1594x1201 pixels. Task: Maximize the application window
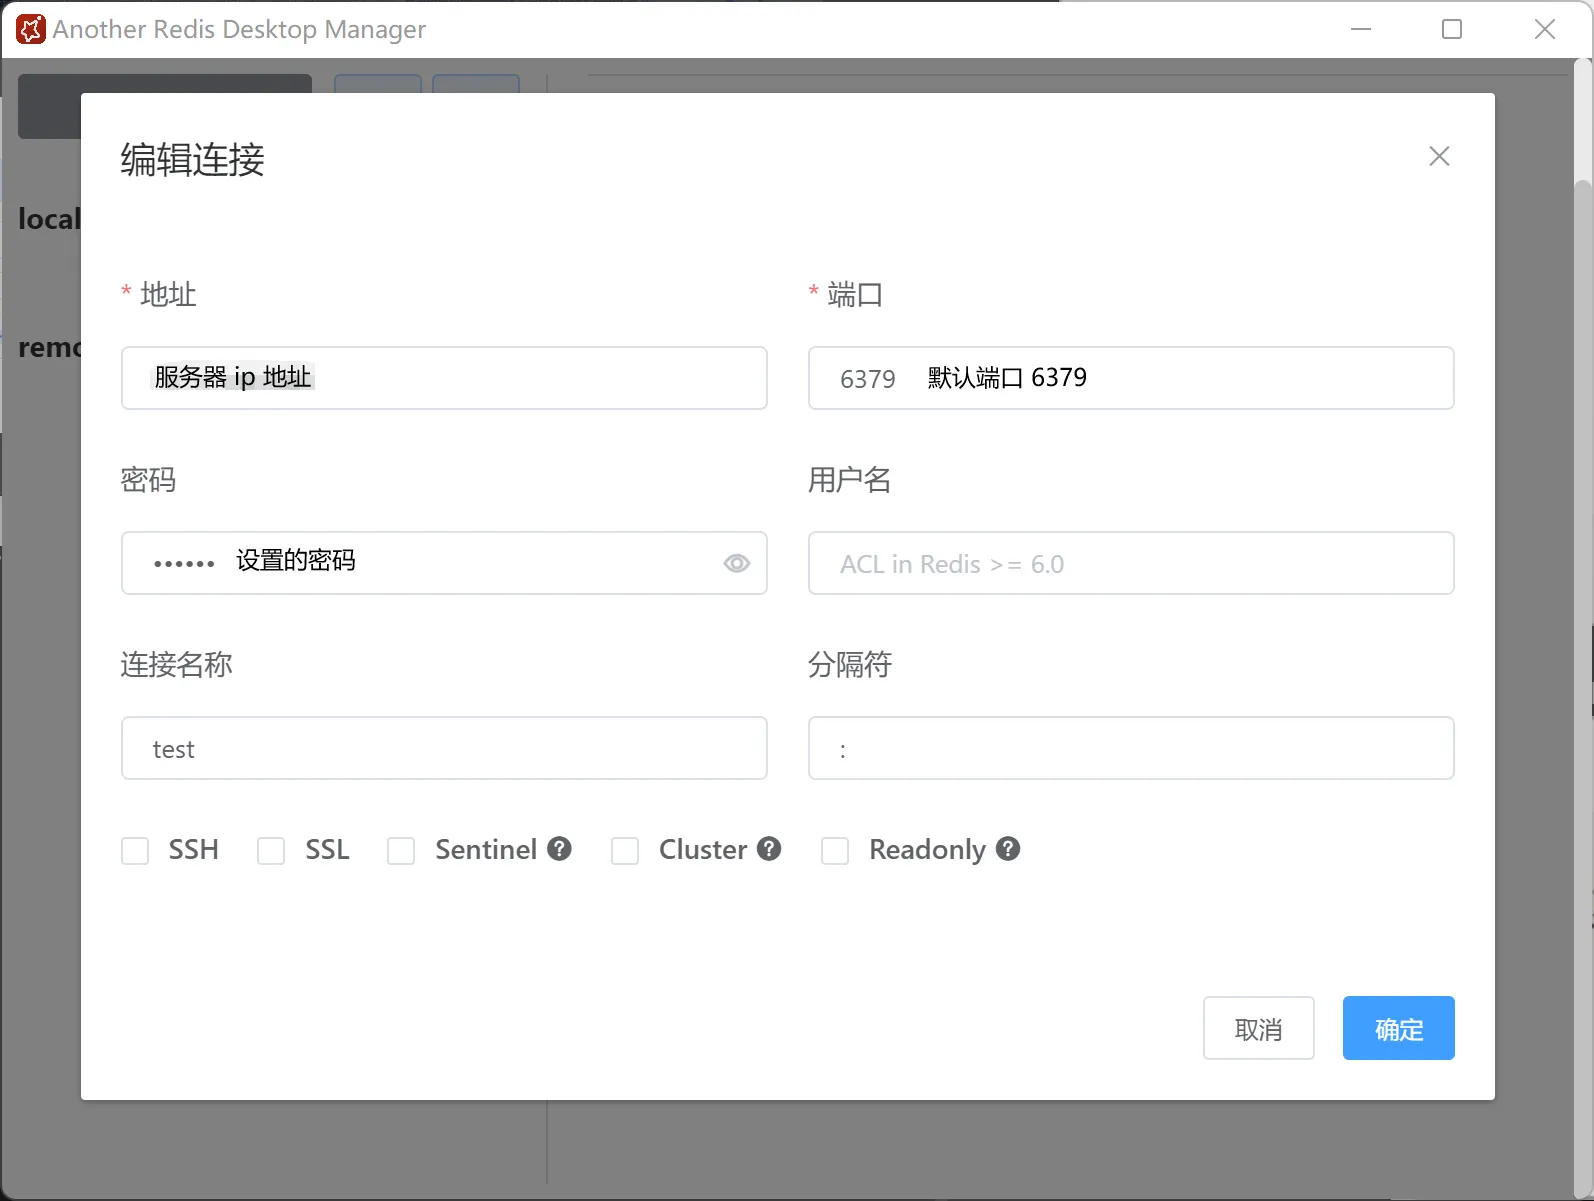[1452, 30]
